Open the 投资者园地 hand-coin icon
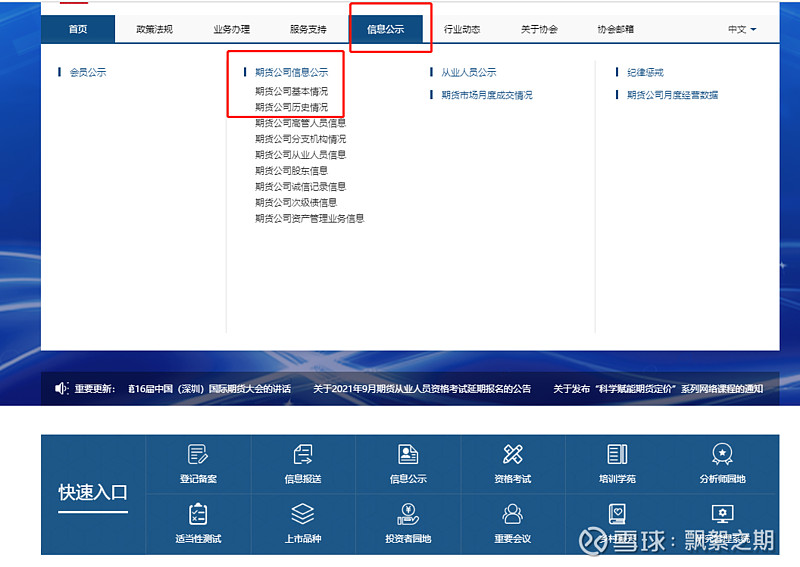800x567 pixels. pyautogui.click(x=408, y=514)
